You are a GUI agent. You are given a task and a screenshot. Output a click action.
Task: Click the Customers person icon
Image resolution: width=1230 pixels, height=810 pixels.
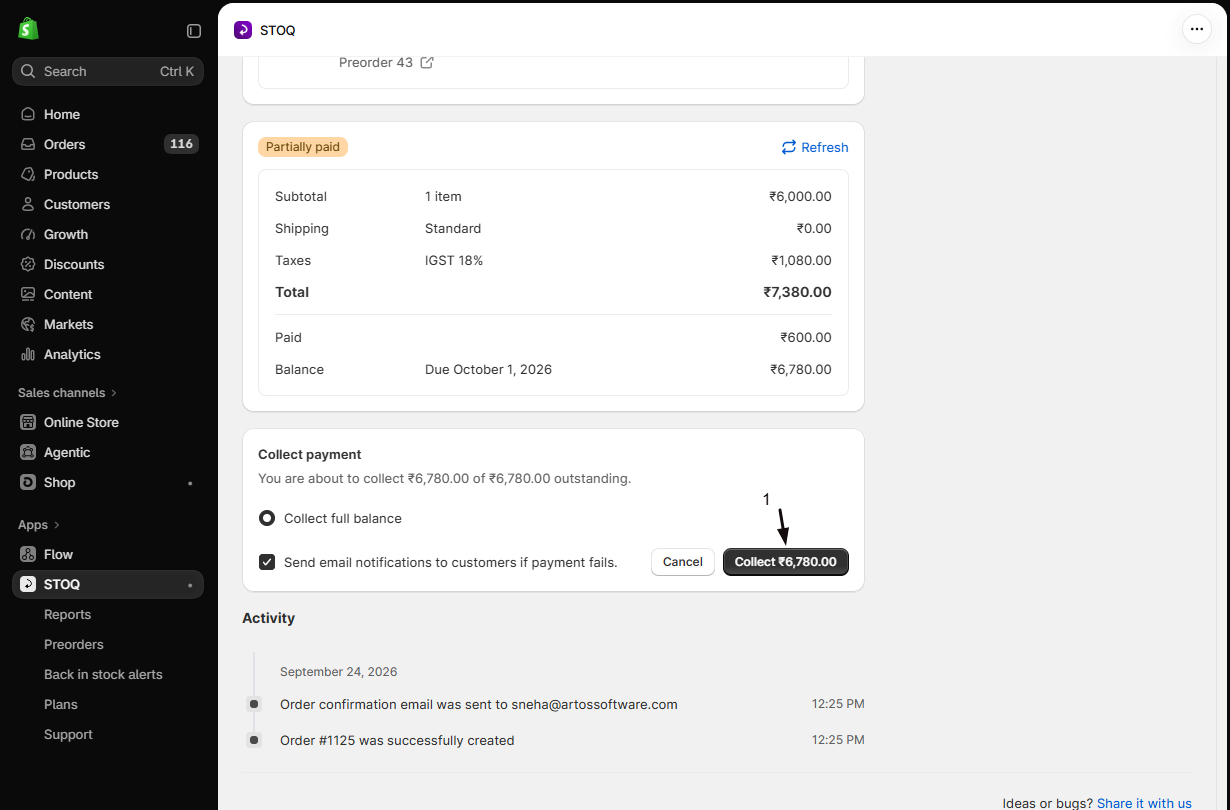(28, 204)
